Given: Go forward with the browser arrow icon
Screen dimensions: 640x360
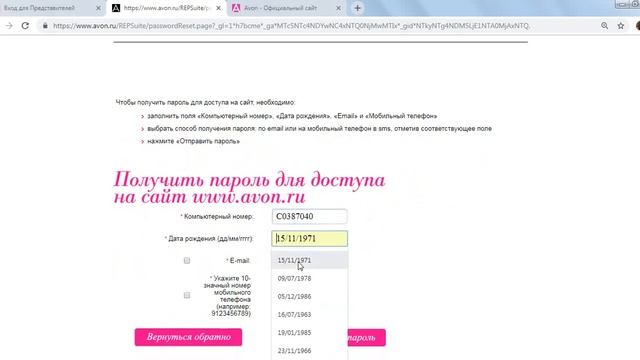Looking at the screenshot, I should point(9,26).
